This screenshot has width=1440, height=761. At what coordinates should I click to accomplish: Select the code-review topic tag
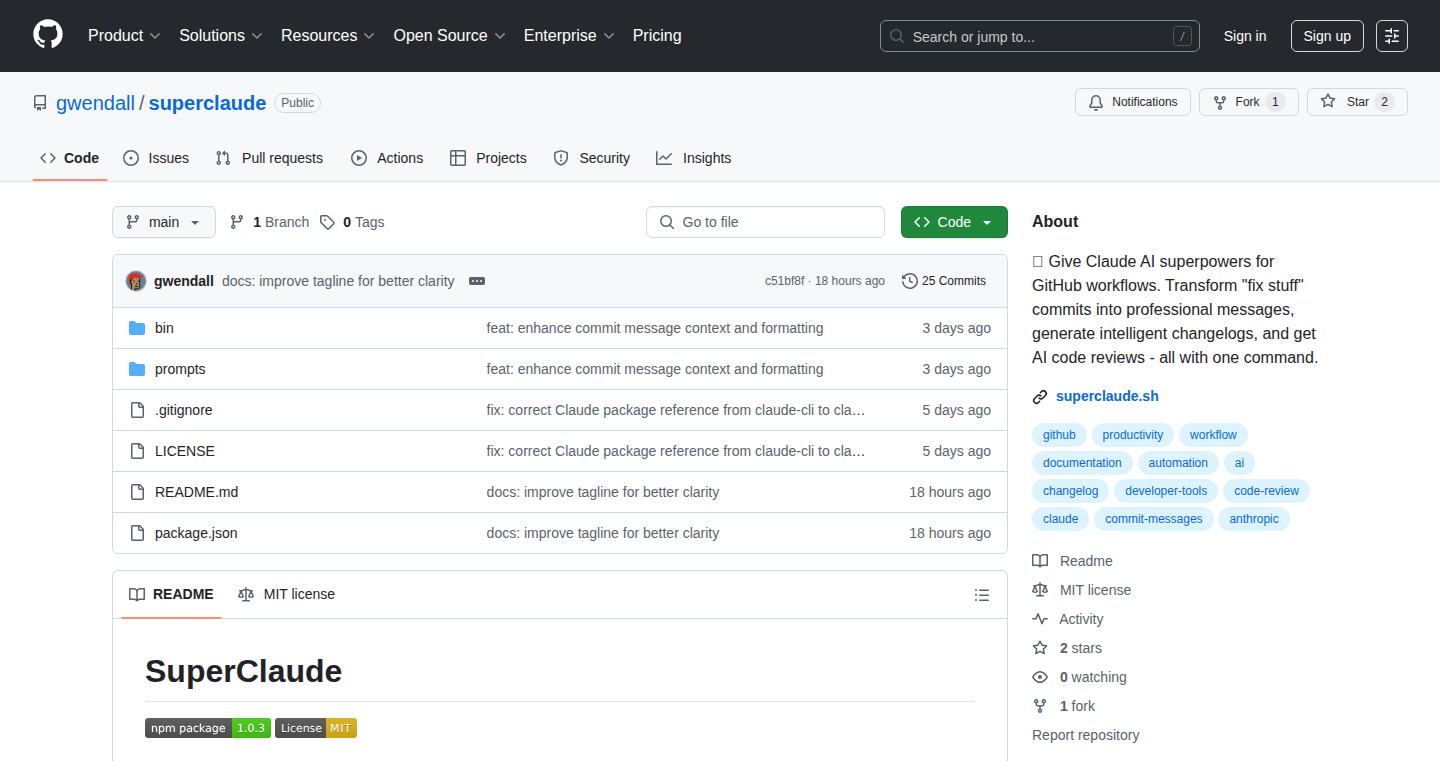point(1266,491)
